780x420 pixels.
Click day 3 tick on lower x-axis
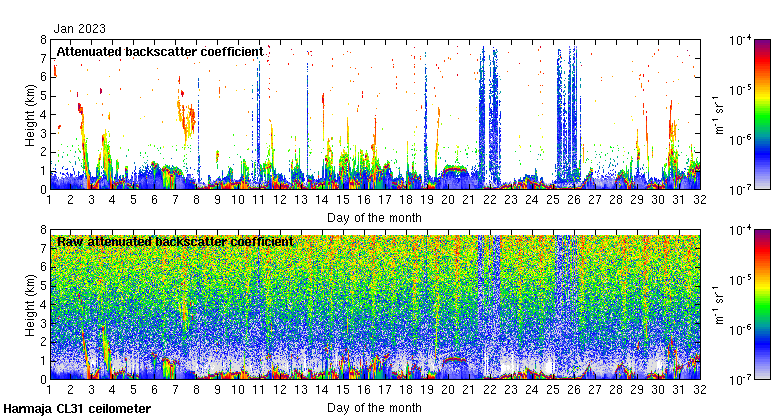(92, 390)
